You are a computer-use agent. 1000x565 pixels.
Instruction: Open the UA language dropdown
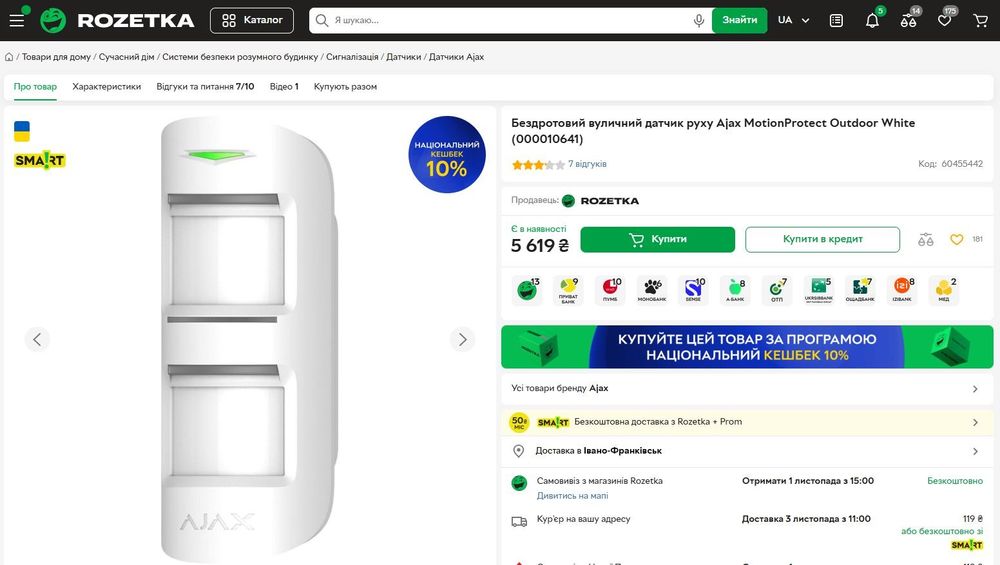pyautogui.click(x=794, y=20)
